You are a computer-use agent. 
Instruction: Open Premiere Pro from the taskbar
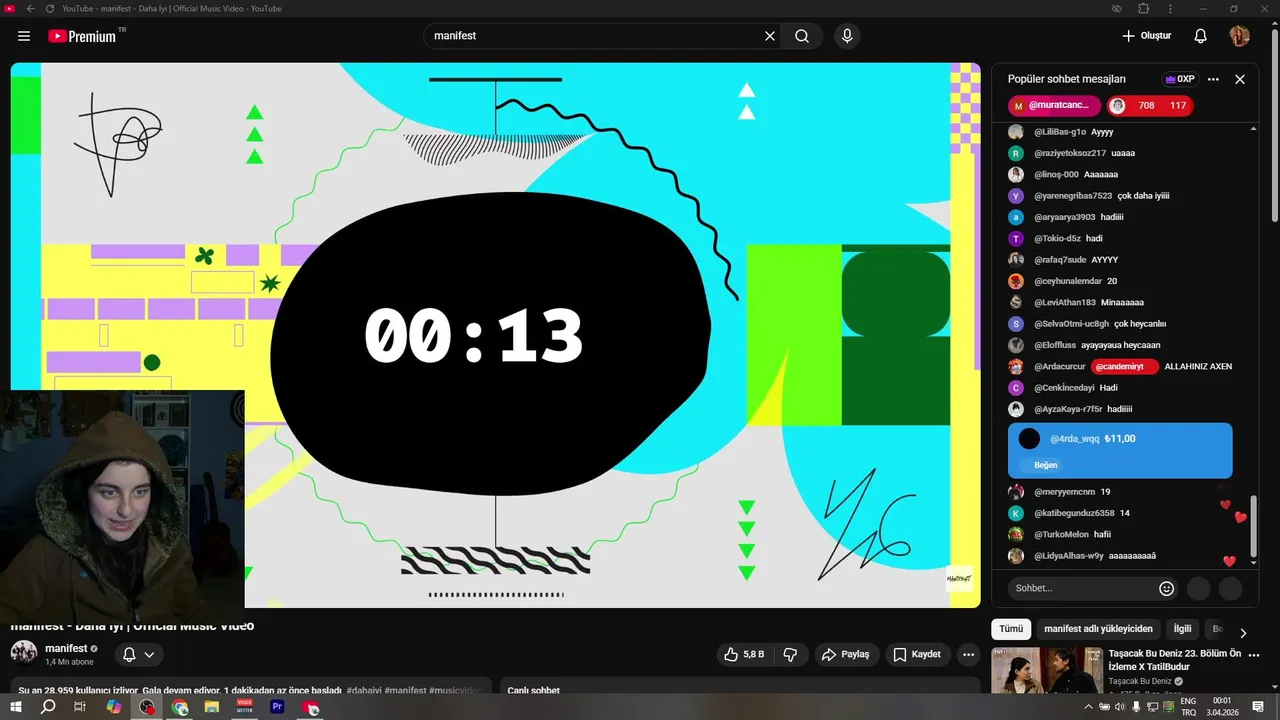click(x=278, y=707)
